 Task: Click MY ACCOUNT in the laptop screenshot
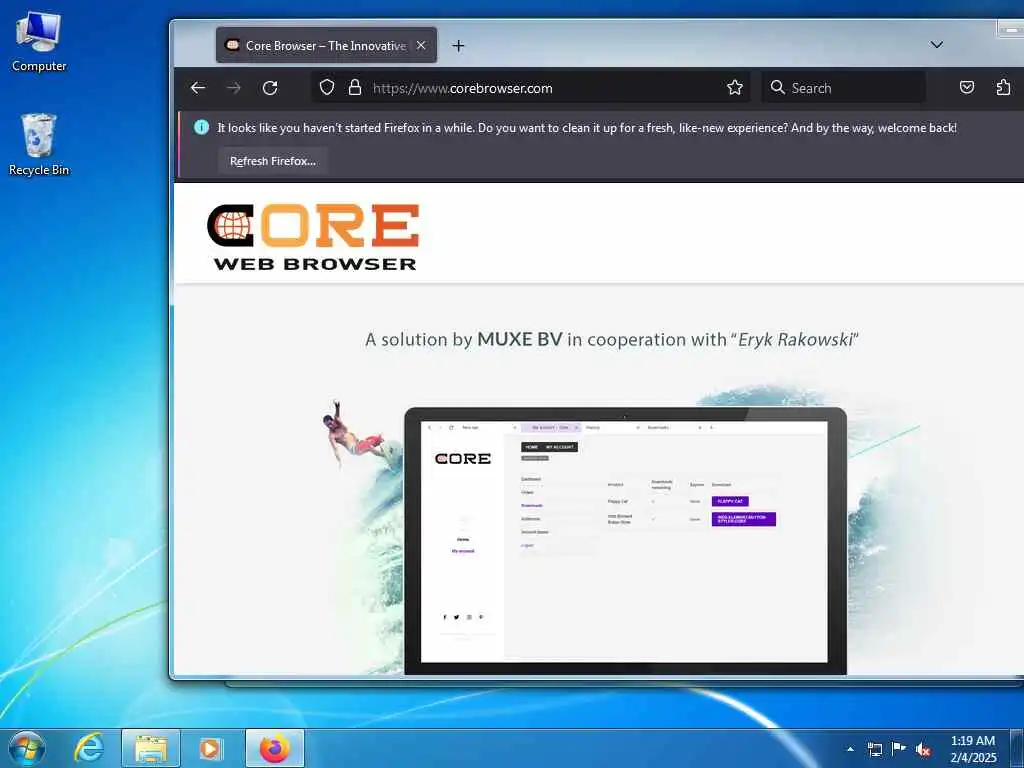click(560, 447)
